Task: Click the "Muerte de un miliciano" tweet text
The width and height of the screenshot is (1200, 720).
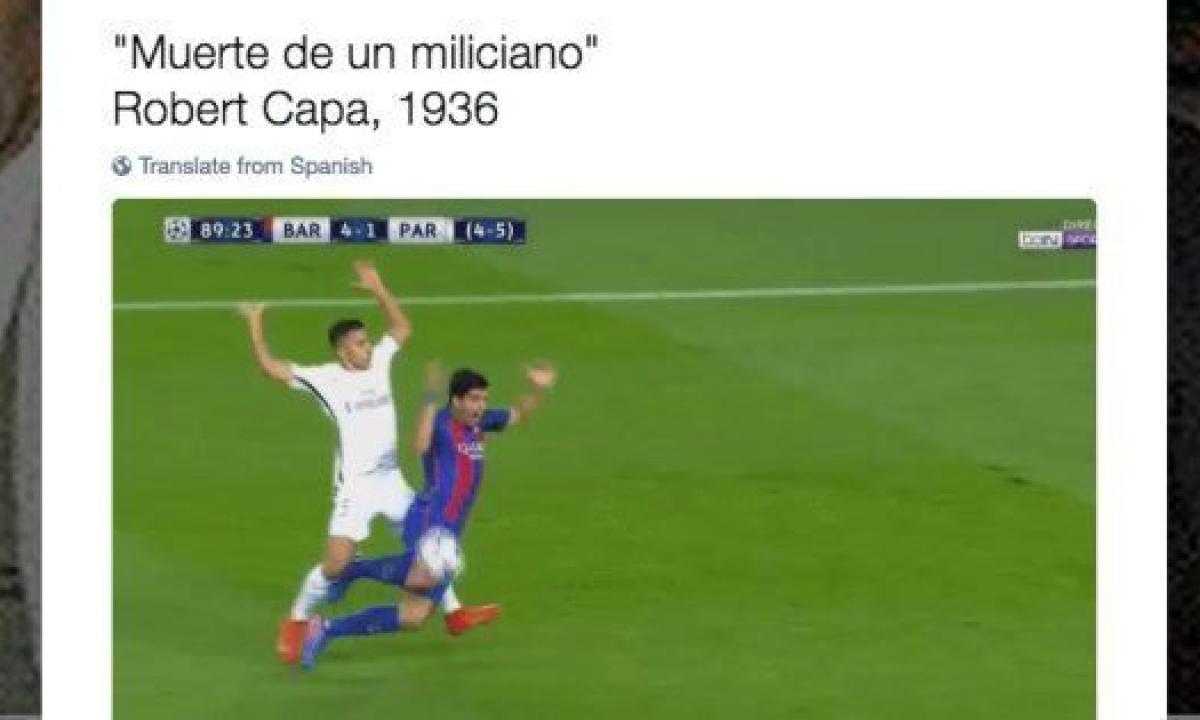Action: 348,52
